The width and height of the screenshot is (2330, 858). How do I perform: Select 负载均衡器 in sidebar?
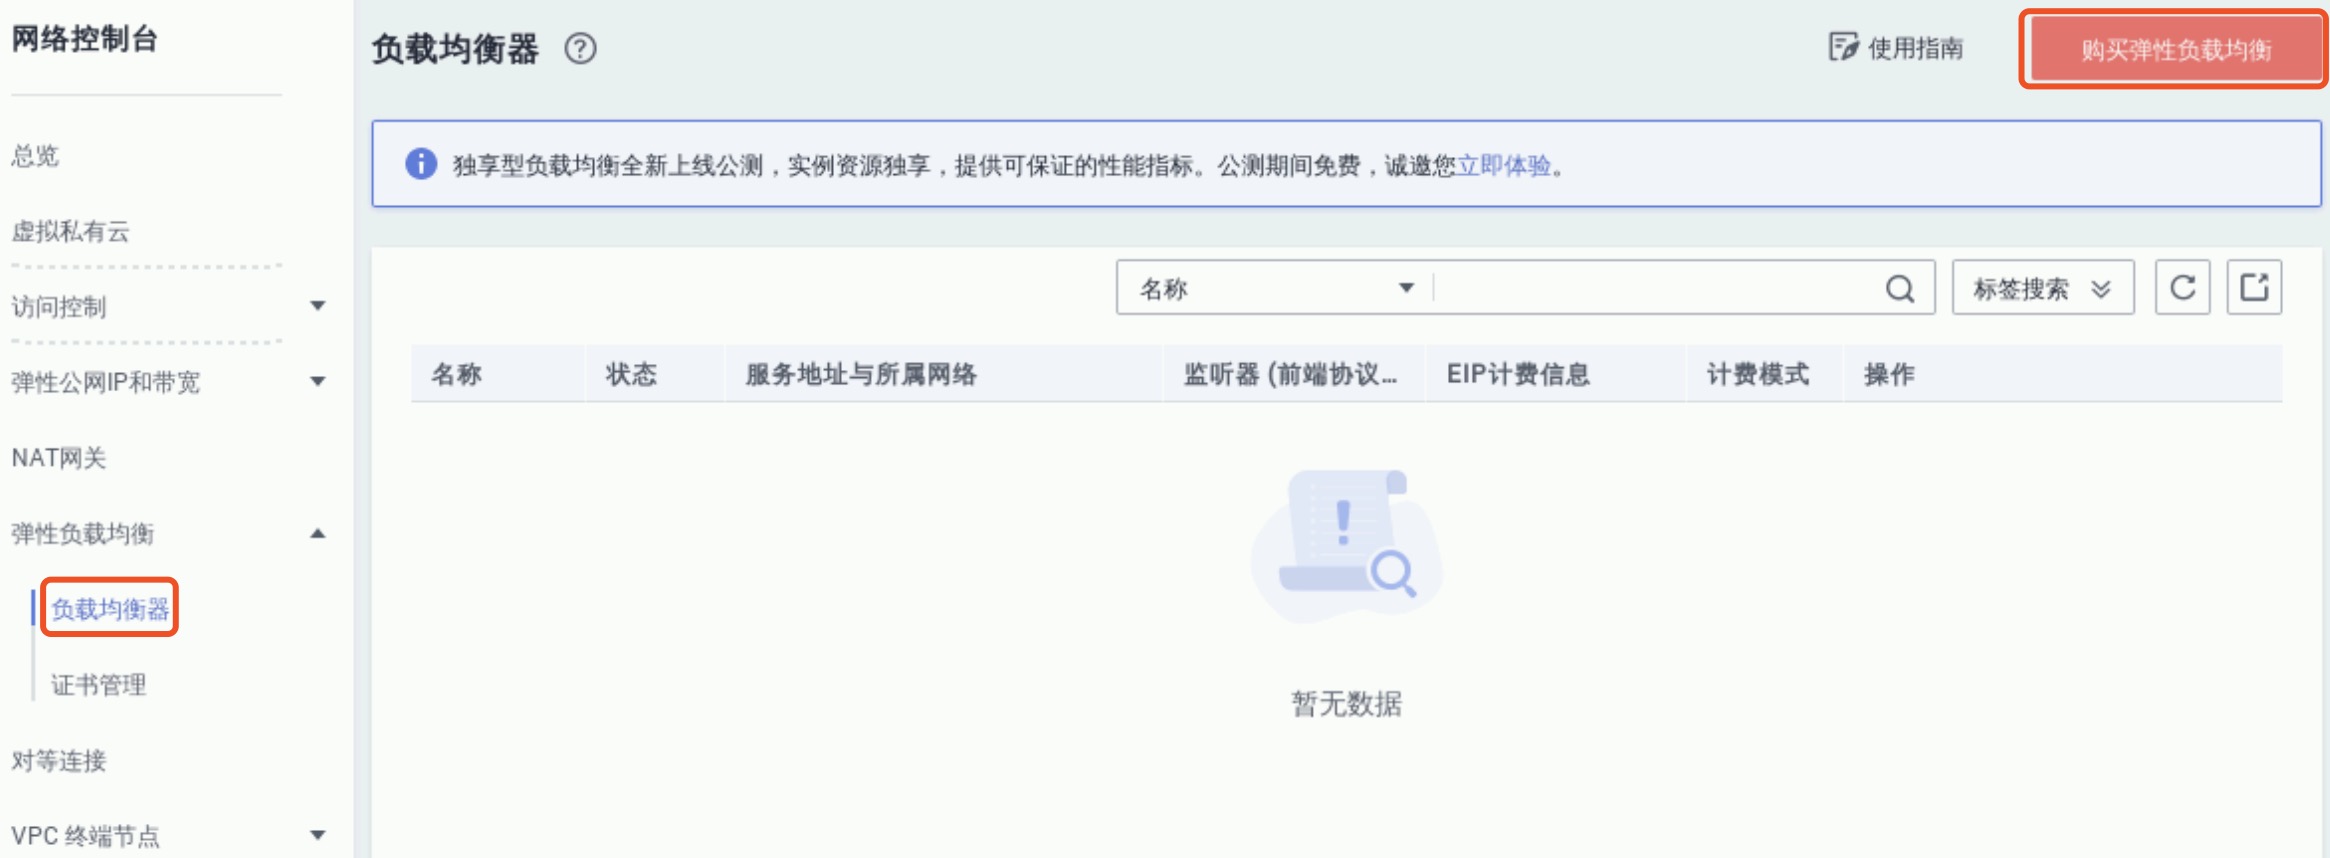click(x=110, y=609)
